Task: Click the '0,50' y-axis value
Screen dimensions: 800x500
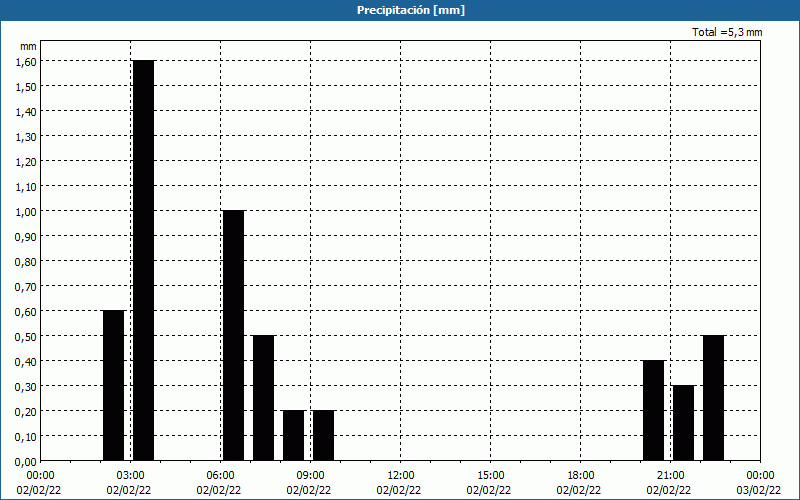Action: pos(26,336)
